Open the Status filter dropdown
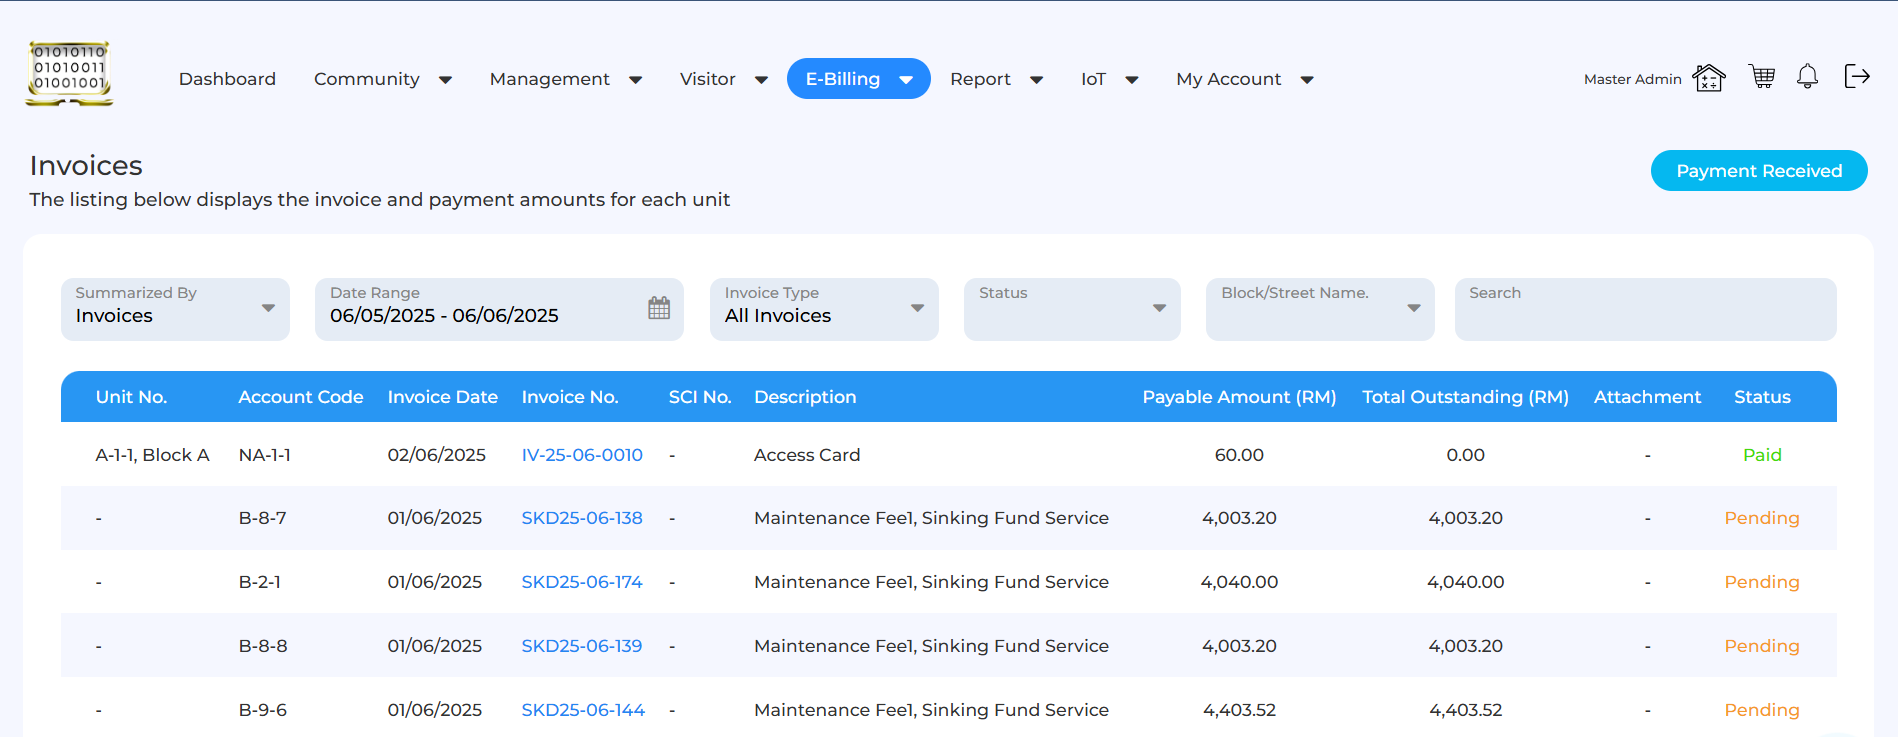Screen dimensions: 1898x737 pyautogui.click(x=1072, y=309)
